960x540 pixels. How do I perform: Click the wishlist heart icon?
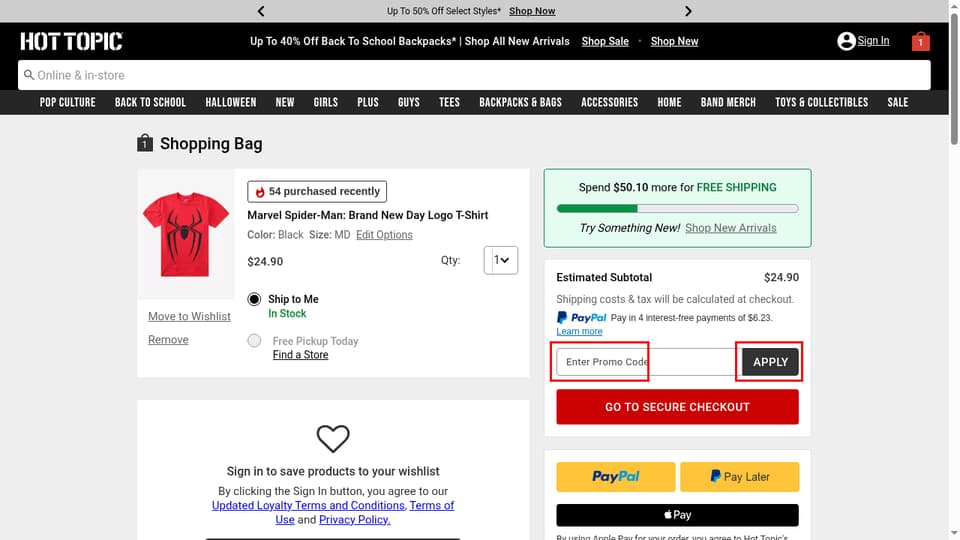(x=333, y=438)
